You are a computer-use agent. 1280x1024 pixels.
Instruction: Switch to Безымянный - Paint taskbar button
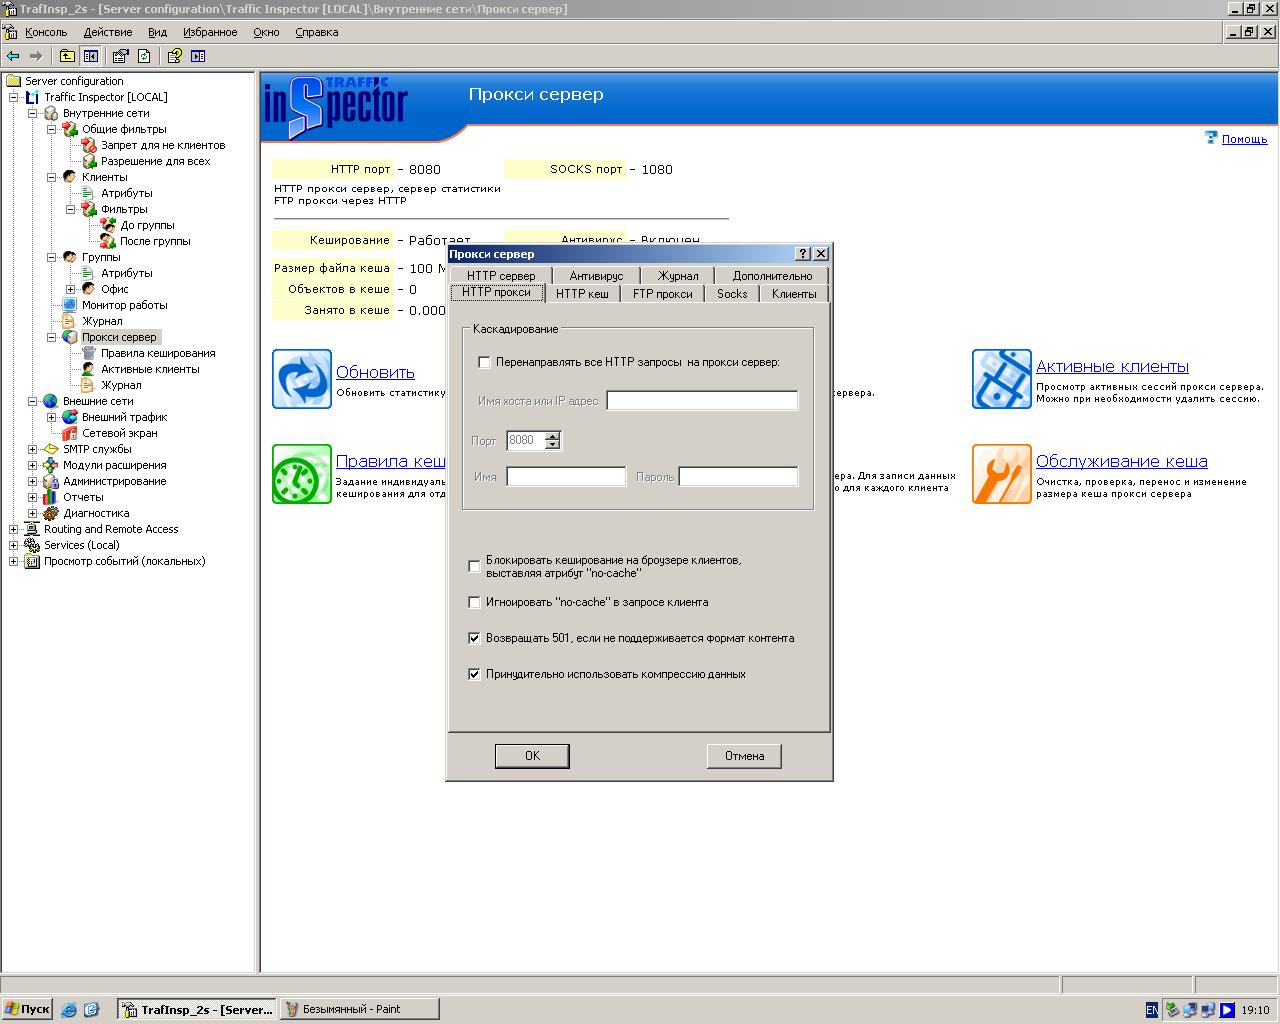(x=358, y=1009)
